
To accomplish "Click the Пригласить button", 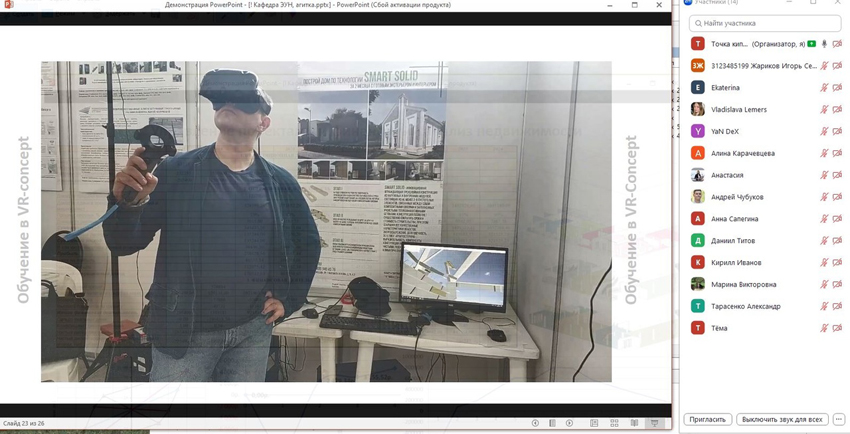I will pos(707,419).
